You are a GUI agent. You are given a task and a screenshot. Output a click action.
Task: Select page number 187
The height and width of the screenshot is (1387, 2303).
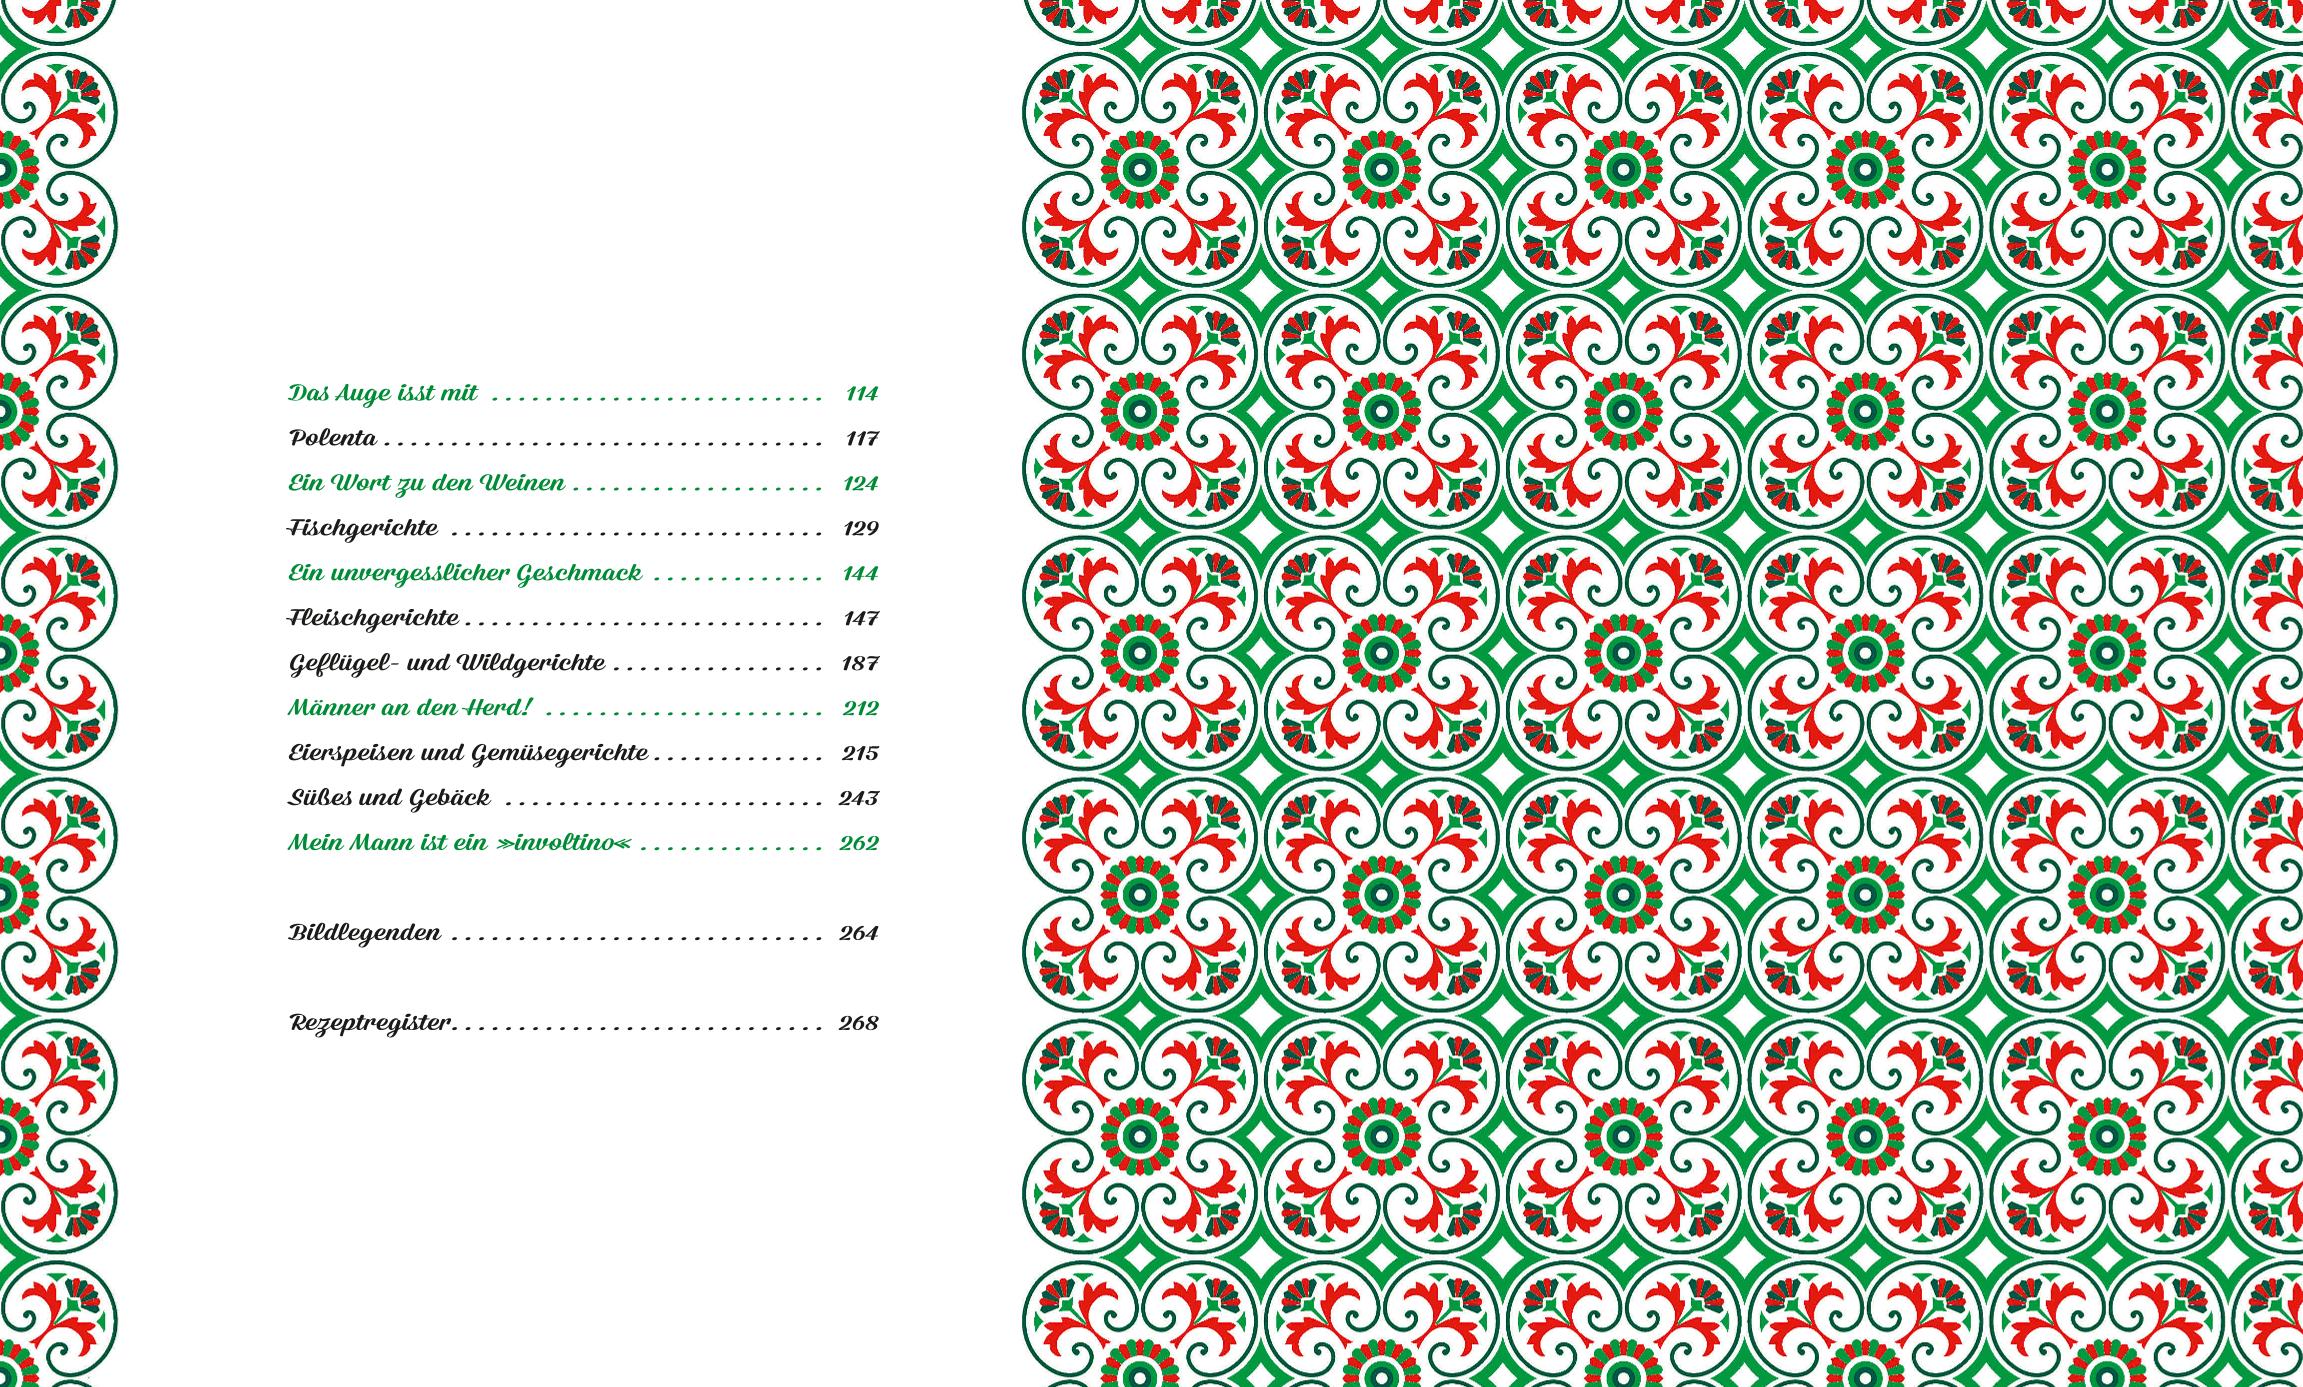[860, 663]
